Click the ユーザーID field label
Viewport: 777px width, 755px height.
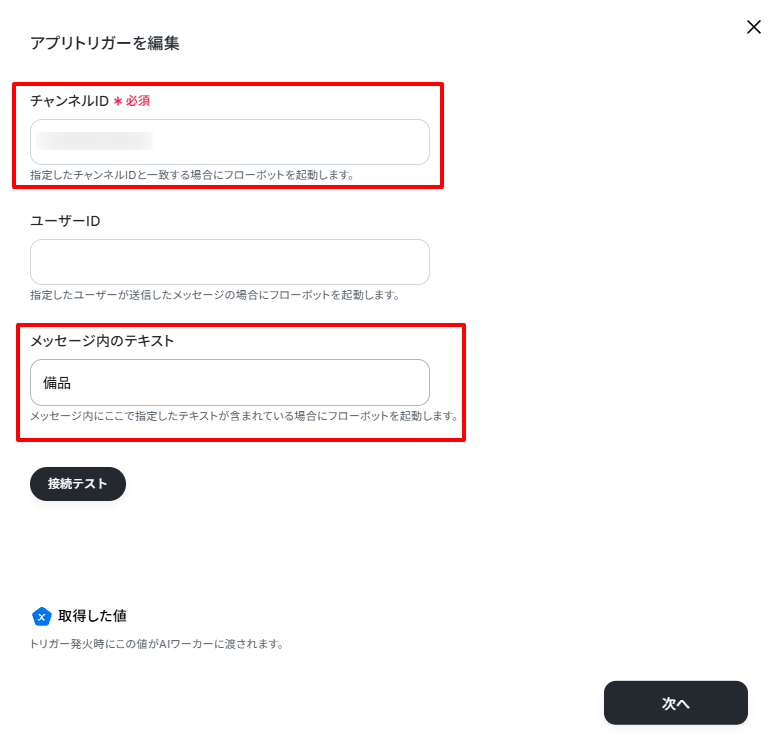(65, 221)
